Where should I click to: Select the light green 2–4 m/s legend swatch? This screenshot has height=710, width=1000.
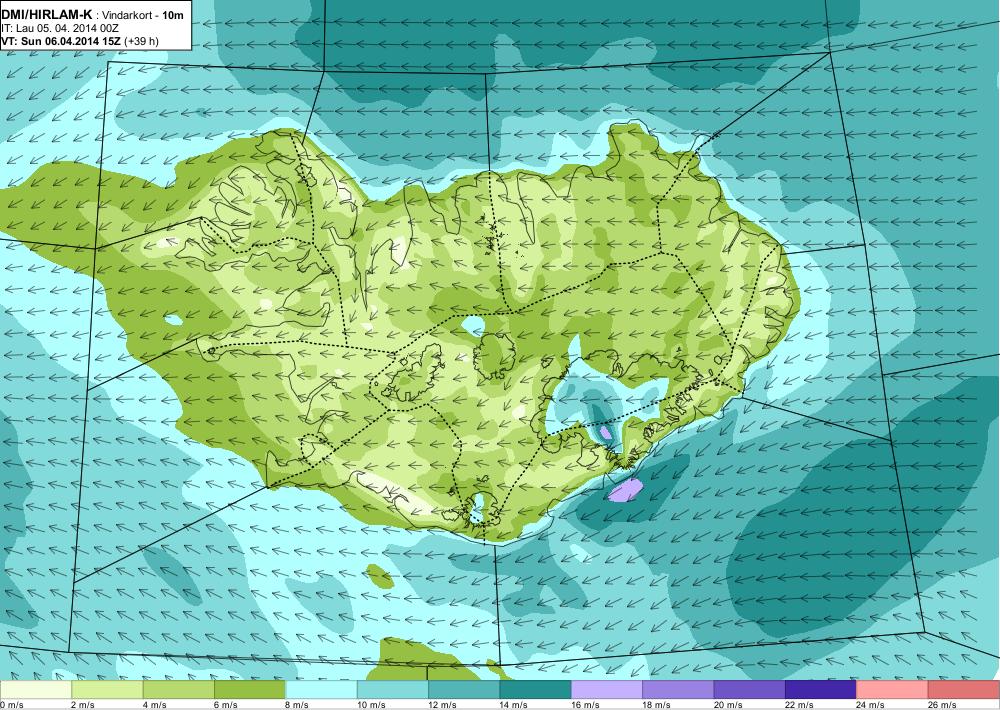[x=107, y=690]
